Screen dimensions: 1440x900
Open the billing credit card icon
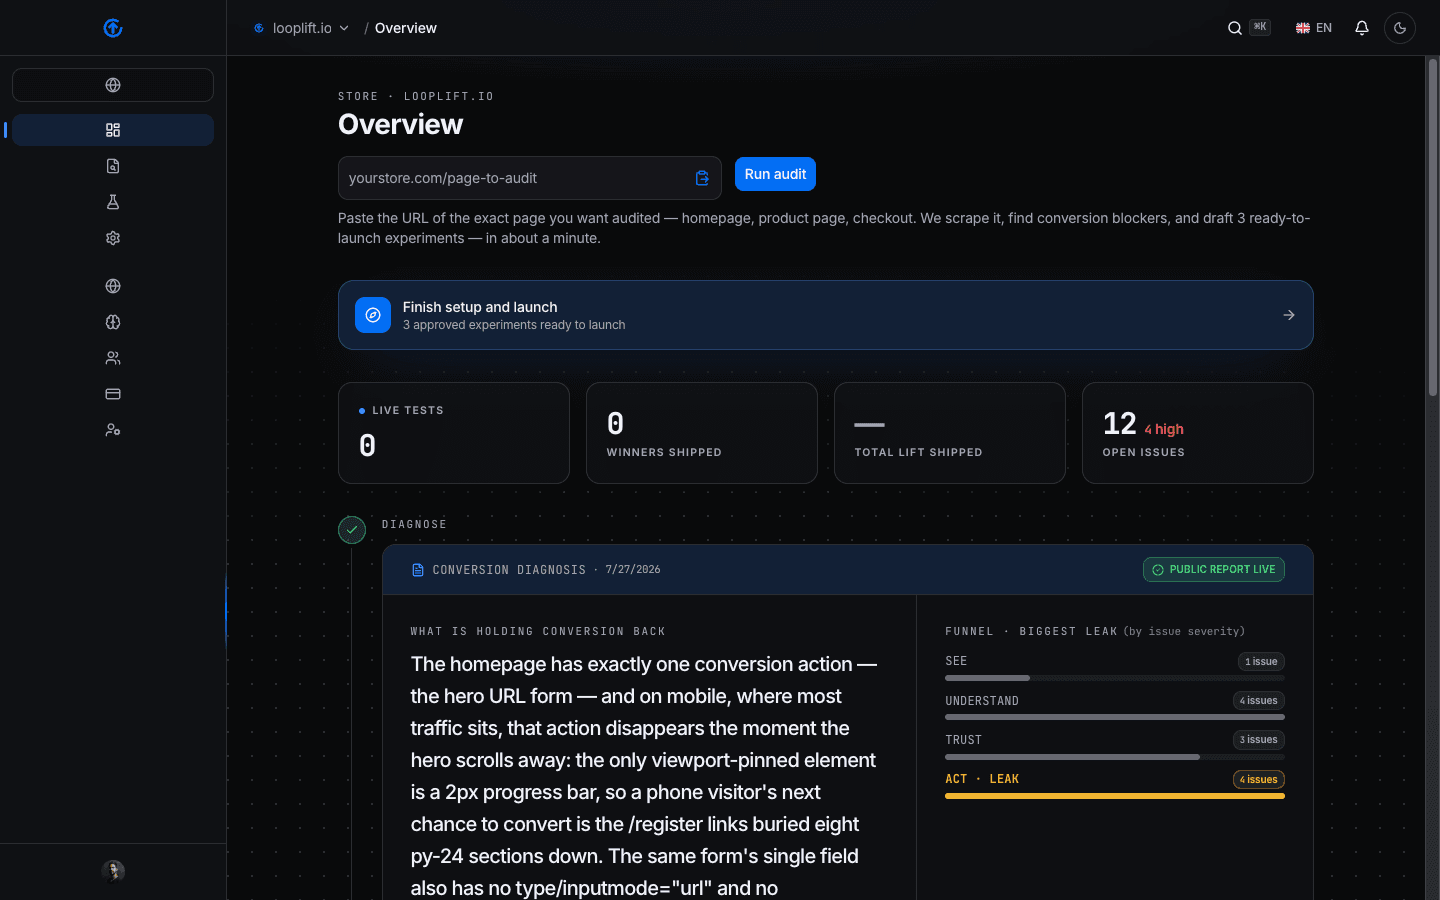tap(113, 394)
